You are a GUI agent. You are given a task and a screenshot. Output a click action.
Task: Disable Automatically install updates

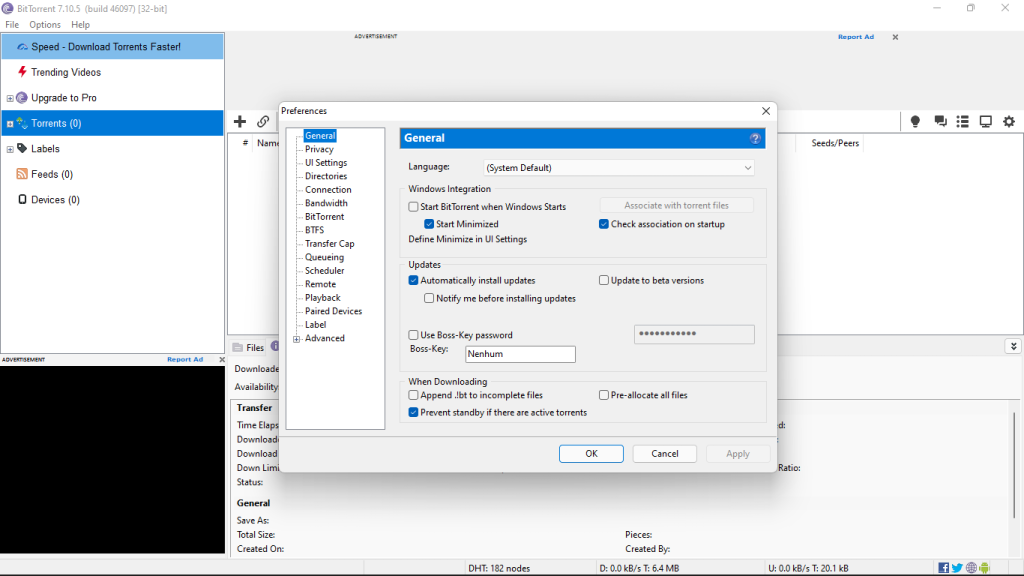[413, 280]
